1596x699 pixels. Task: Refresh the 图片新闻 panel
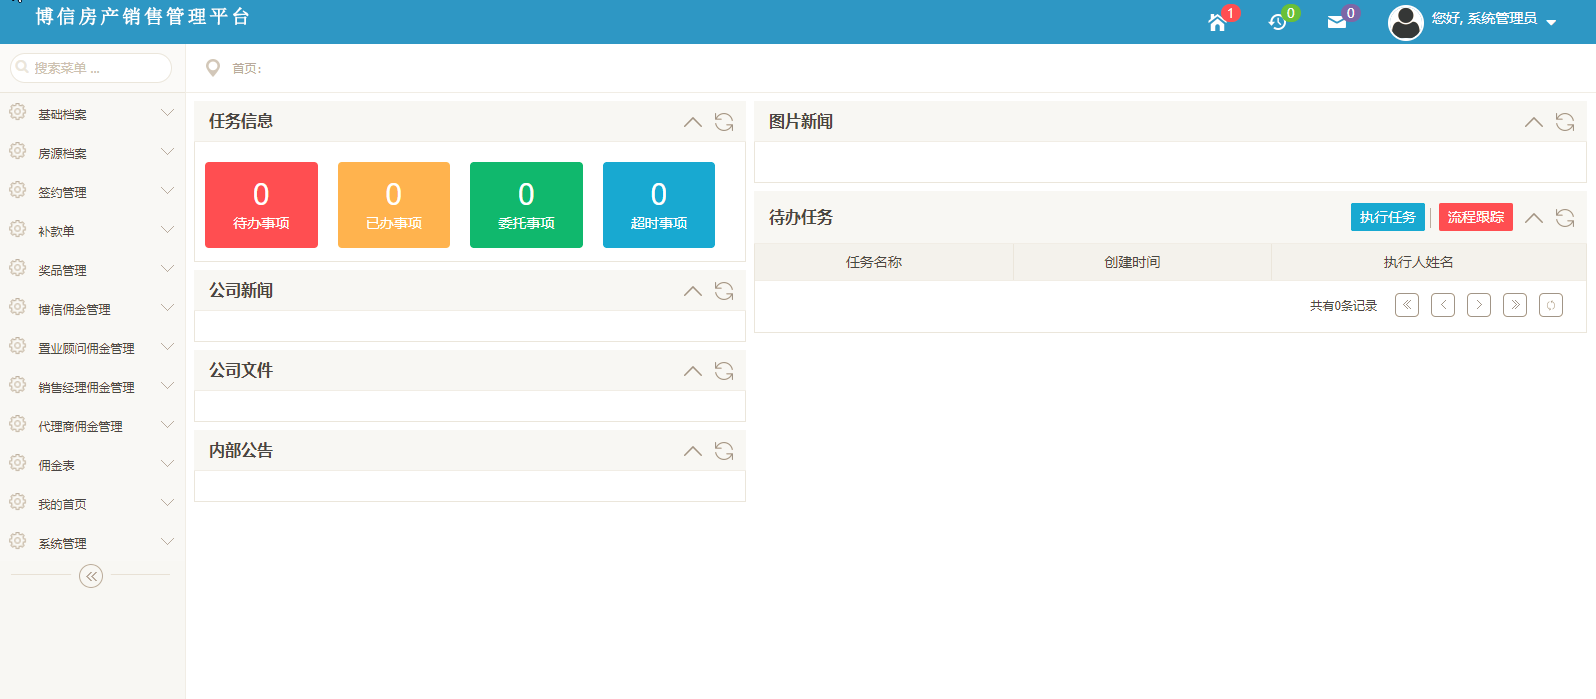tap(1565, 122)
